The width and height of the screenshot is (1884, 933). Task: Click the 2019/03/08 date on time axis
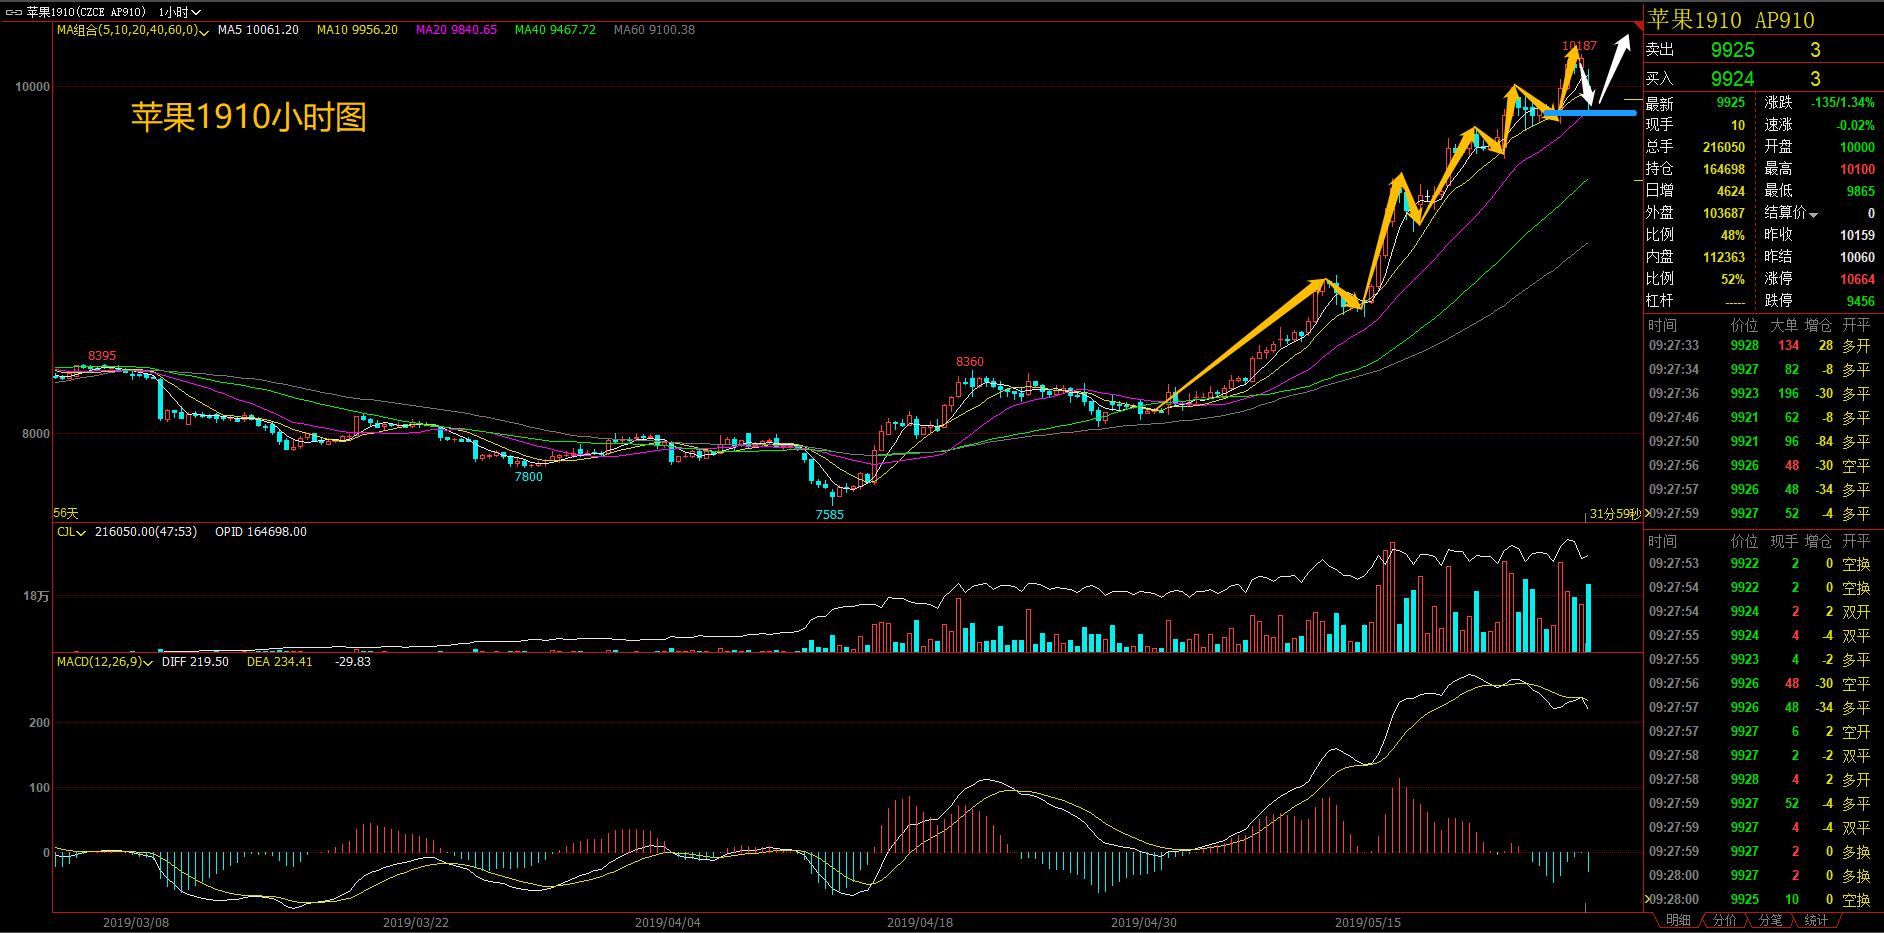pyautogui.click(x=135, y=922)
